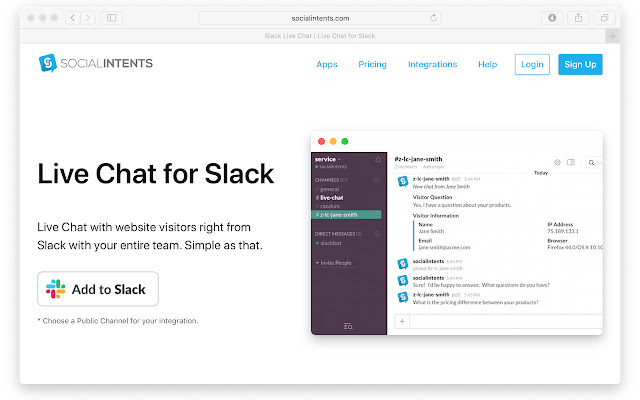Click the 'Visitor Question' heading
The image size is (640, 400).
[432, 197]
